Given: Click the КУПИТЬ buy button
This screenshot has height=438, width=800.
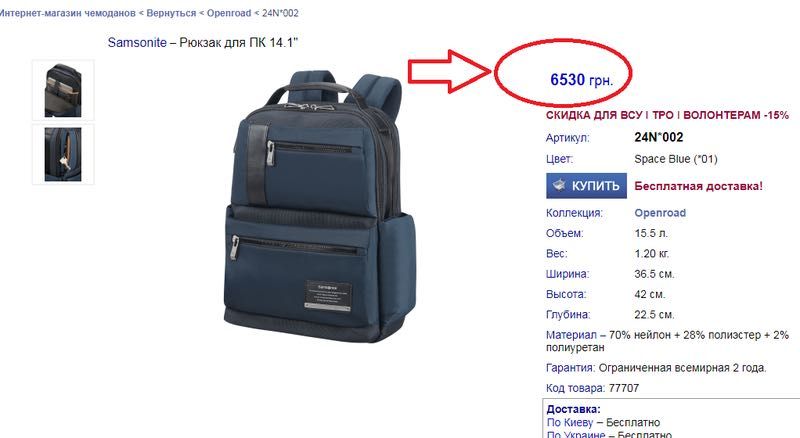Looking at the screenshot, I should click(x=586, y=186).
